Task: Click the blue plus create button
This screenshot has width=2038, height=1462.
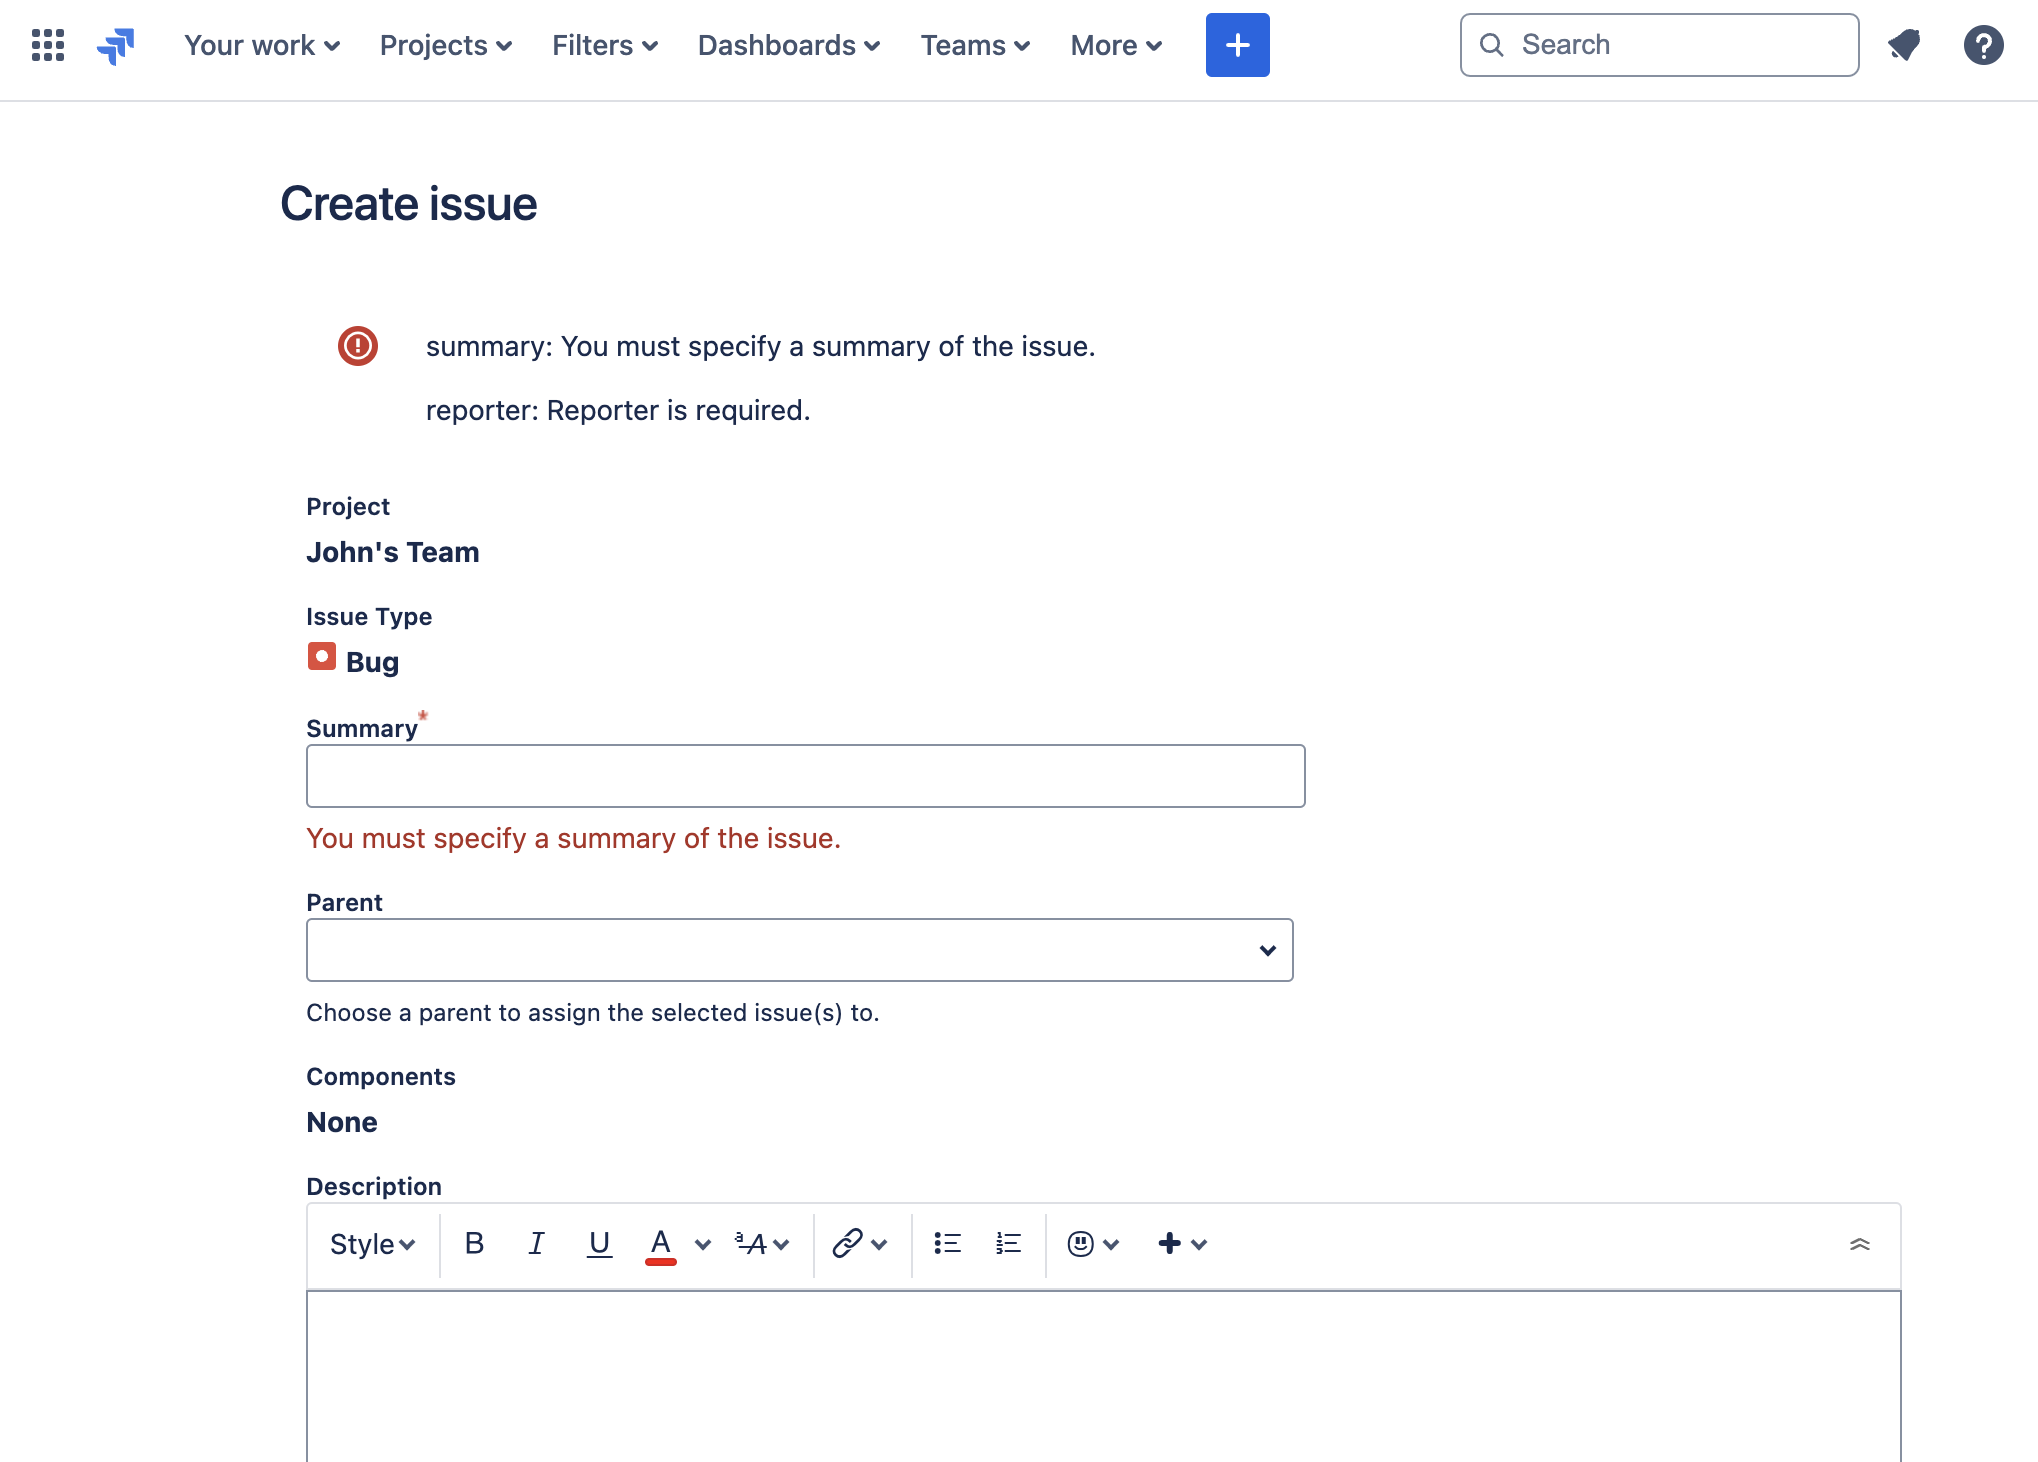Action: tap(1237, 45)
